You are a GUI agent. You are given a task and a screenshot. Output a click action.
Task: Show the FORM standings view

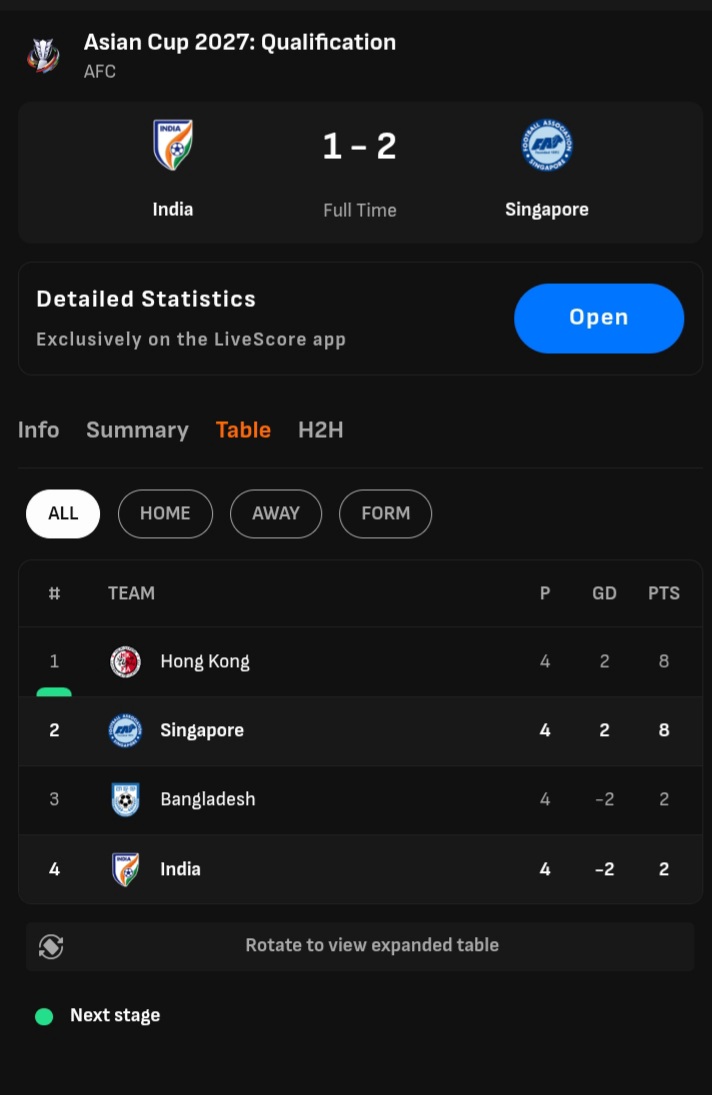tap(385, 513)
